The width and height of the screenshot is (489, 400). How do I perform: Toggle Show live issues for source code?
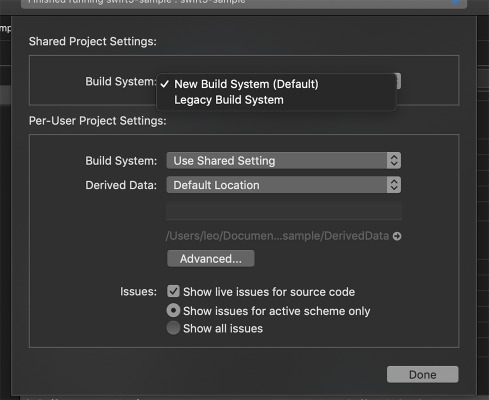point(173,291)
